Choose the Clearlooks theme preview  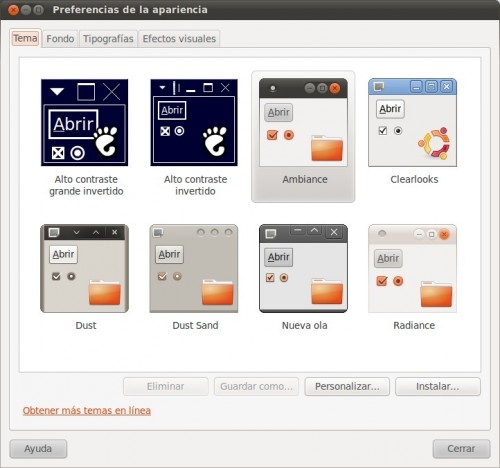[x=412, y=123]
